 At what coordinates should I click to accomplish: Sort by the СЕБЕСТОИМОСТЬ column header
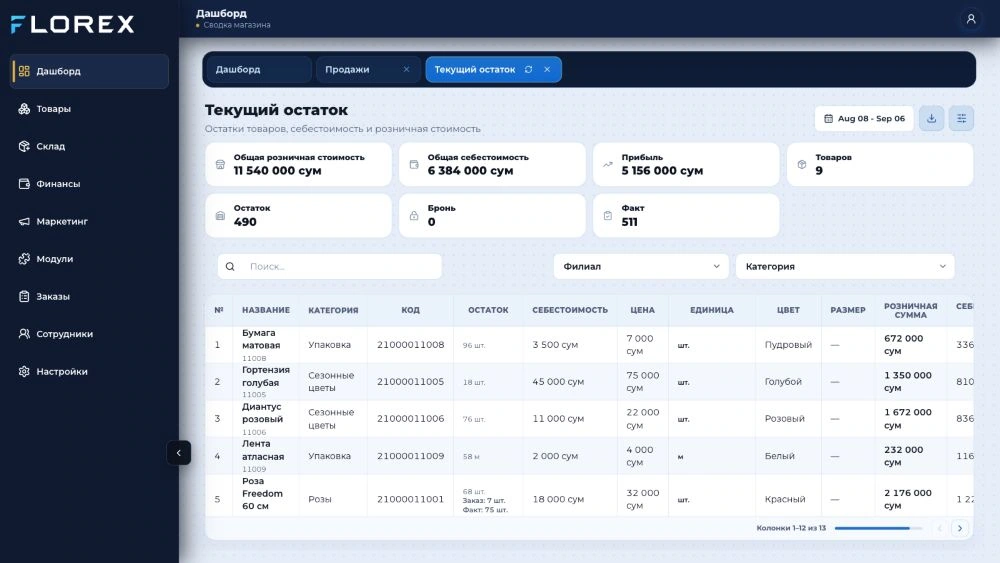coord(570,310)
